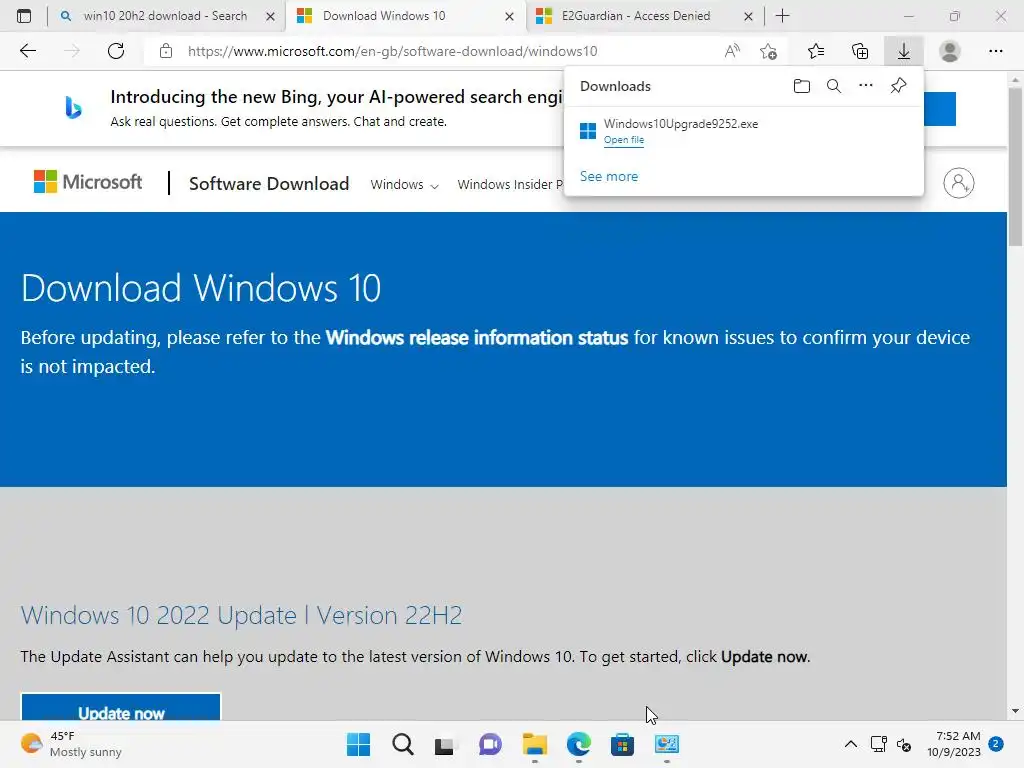
Task: Open browser profile avatar
Action: 950,51
